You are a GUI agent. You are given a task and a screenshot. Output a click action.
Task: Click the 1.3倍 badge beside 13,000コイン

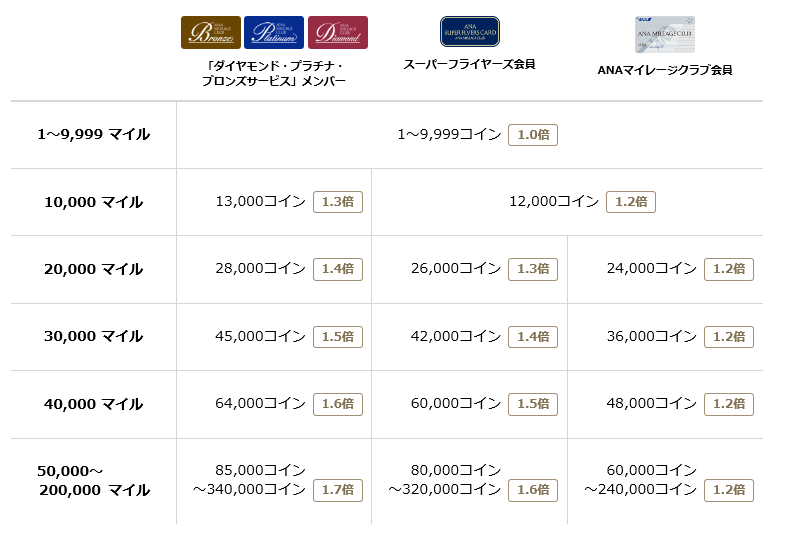(x=338, y=202)
